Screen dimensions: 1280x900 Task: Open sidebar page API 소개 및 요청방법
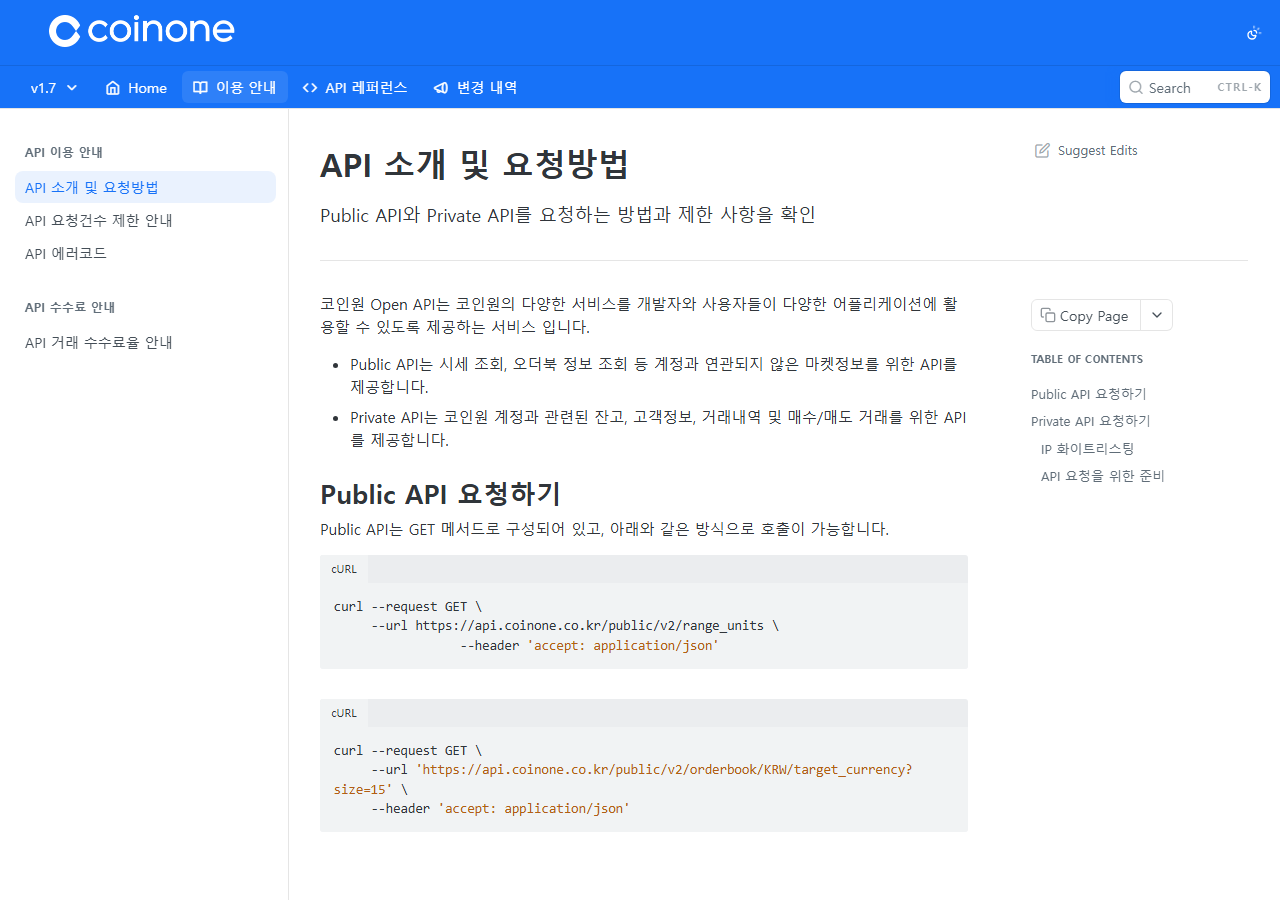click(x=145, y=187)
